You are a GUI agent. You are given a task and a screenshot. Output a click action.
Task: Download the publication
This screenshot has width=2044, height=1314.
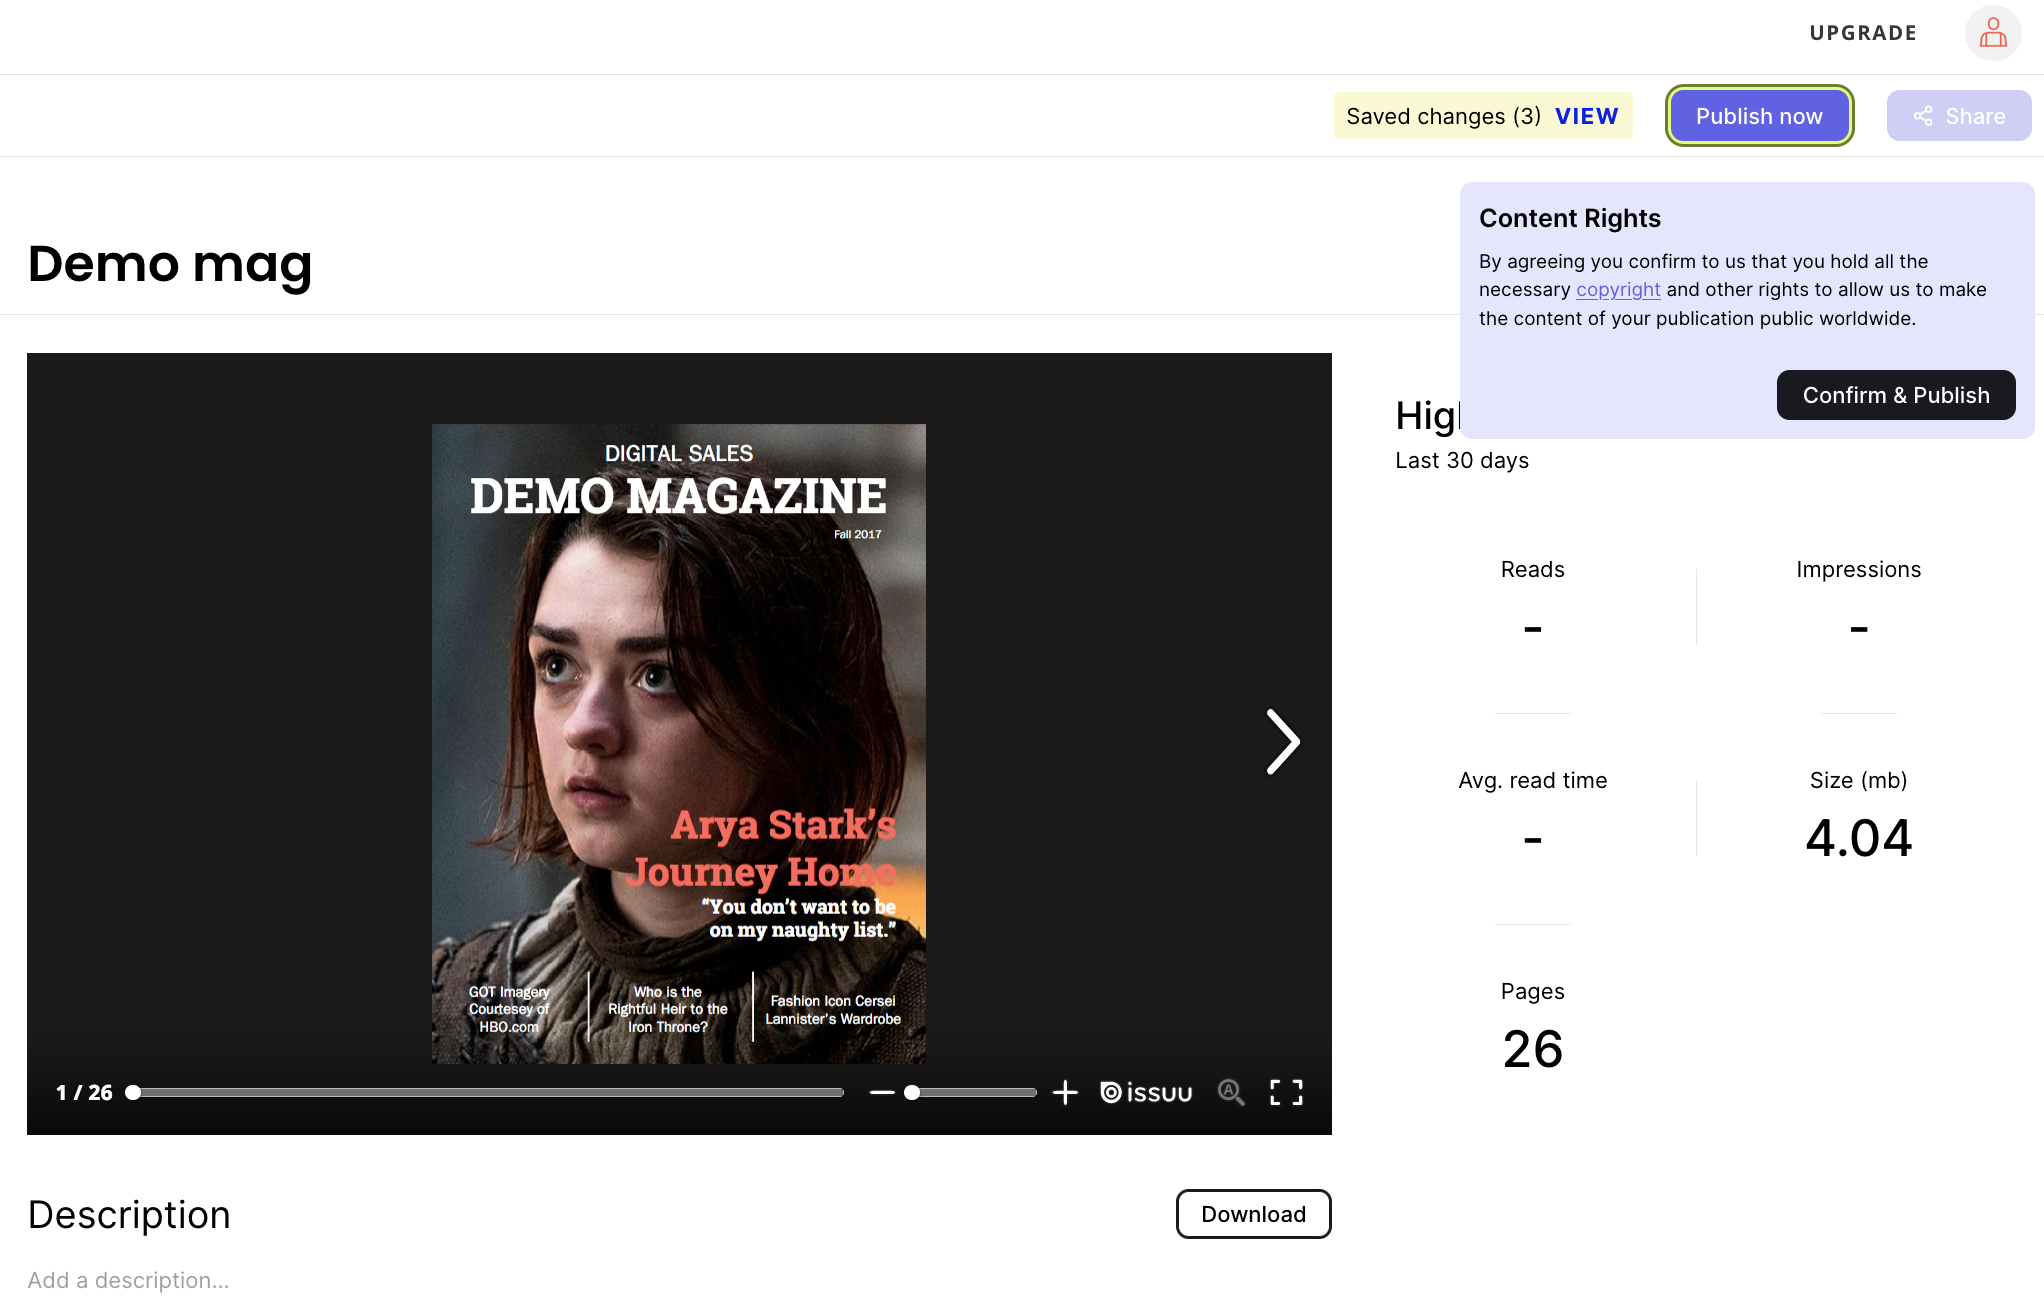[1253, 1214]
